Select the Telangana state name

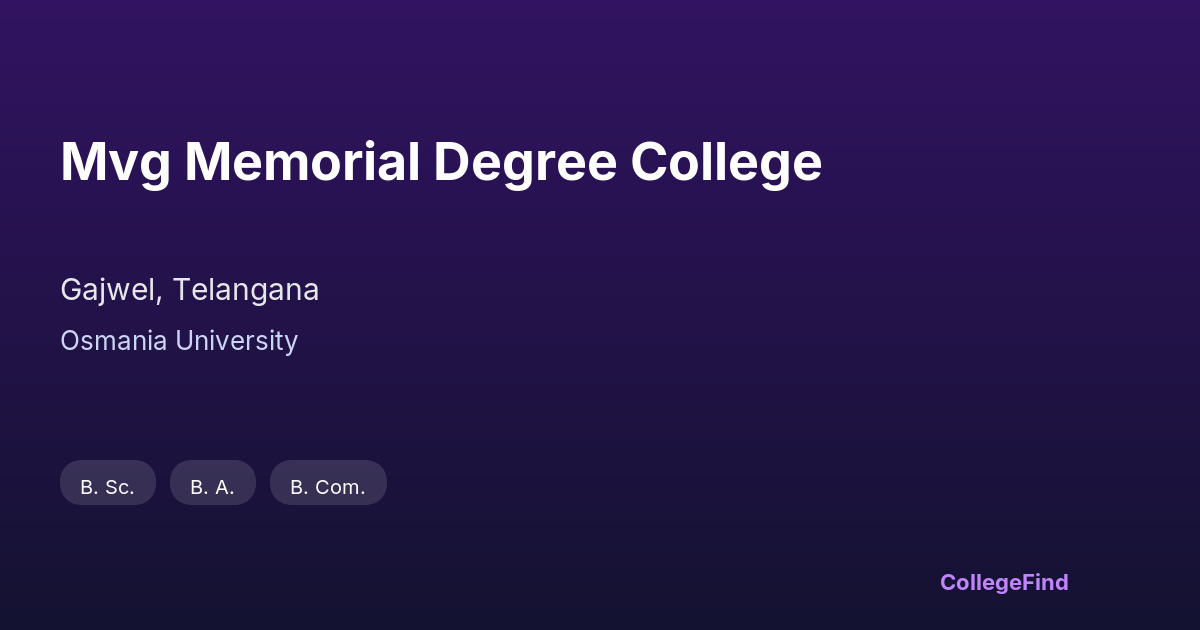[x=246, y=290]
